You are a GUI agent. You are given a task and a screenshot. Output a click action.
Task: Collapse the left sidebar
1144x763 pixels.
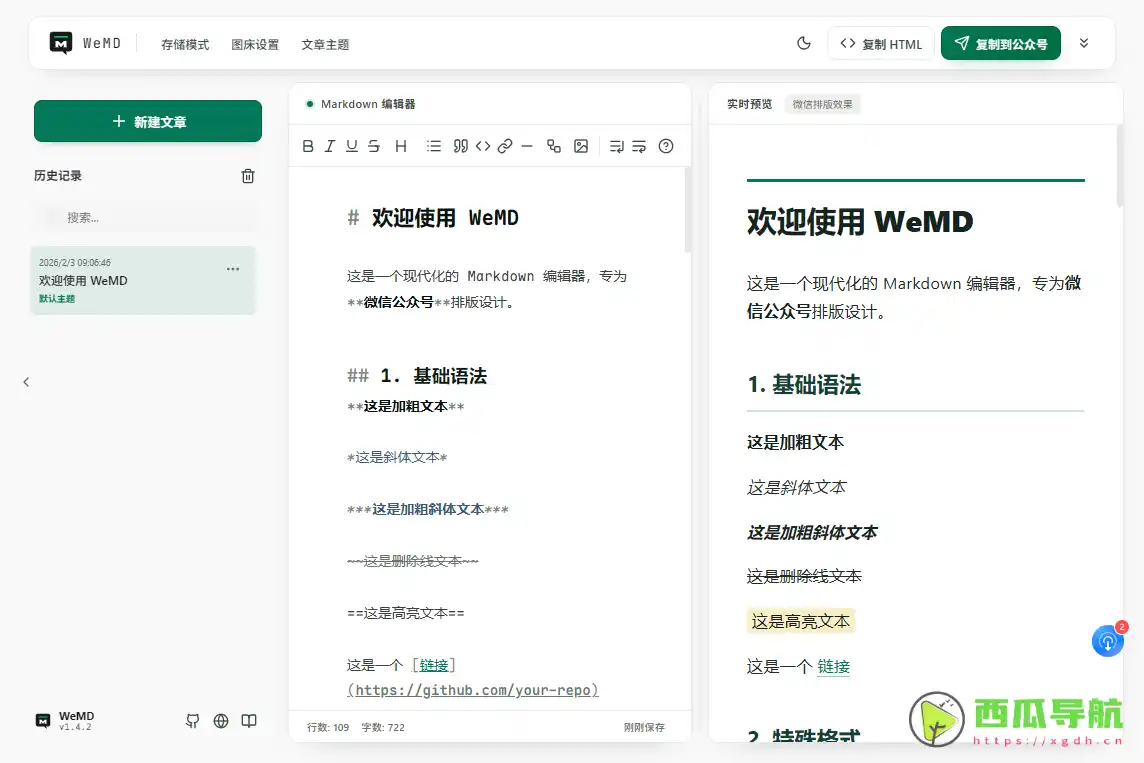26,382
